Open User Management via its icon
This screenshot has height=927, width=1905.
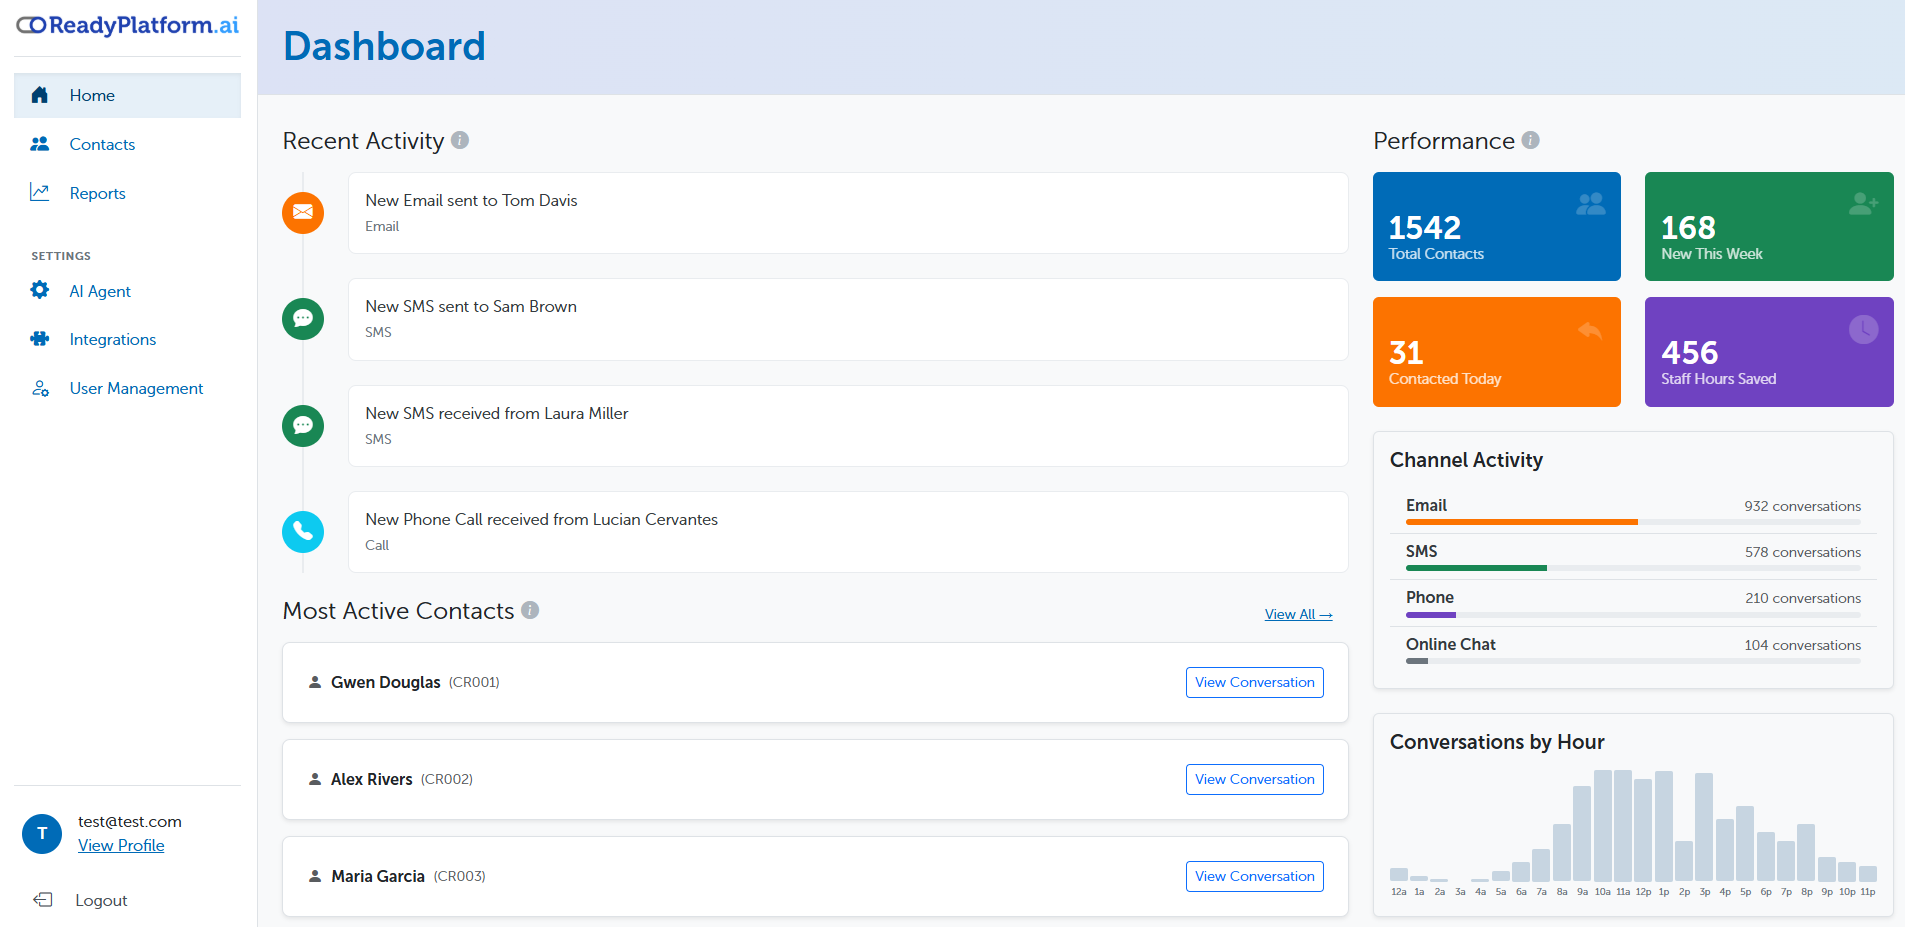[x=40, y=388]
